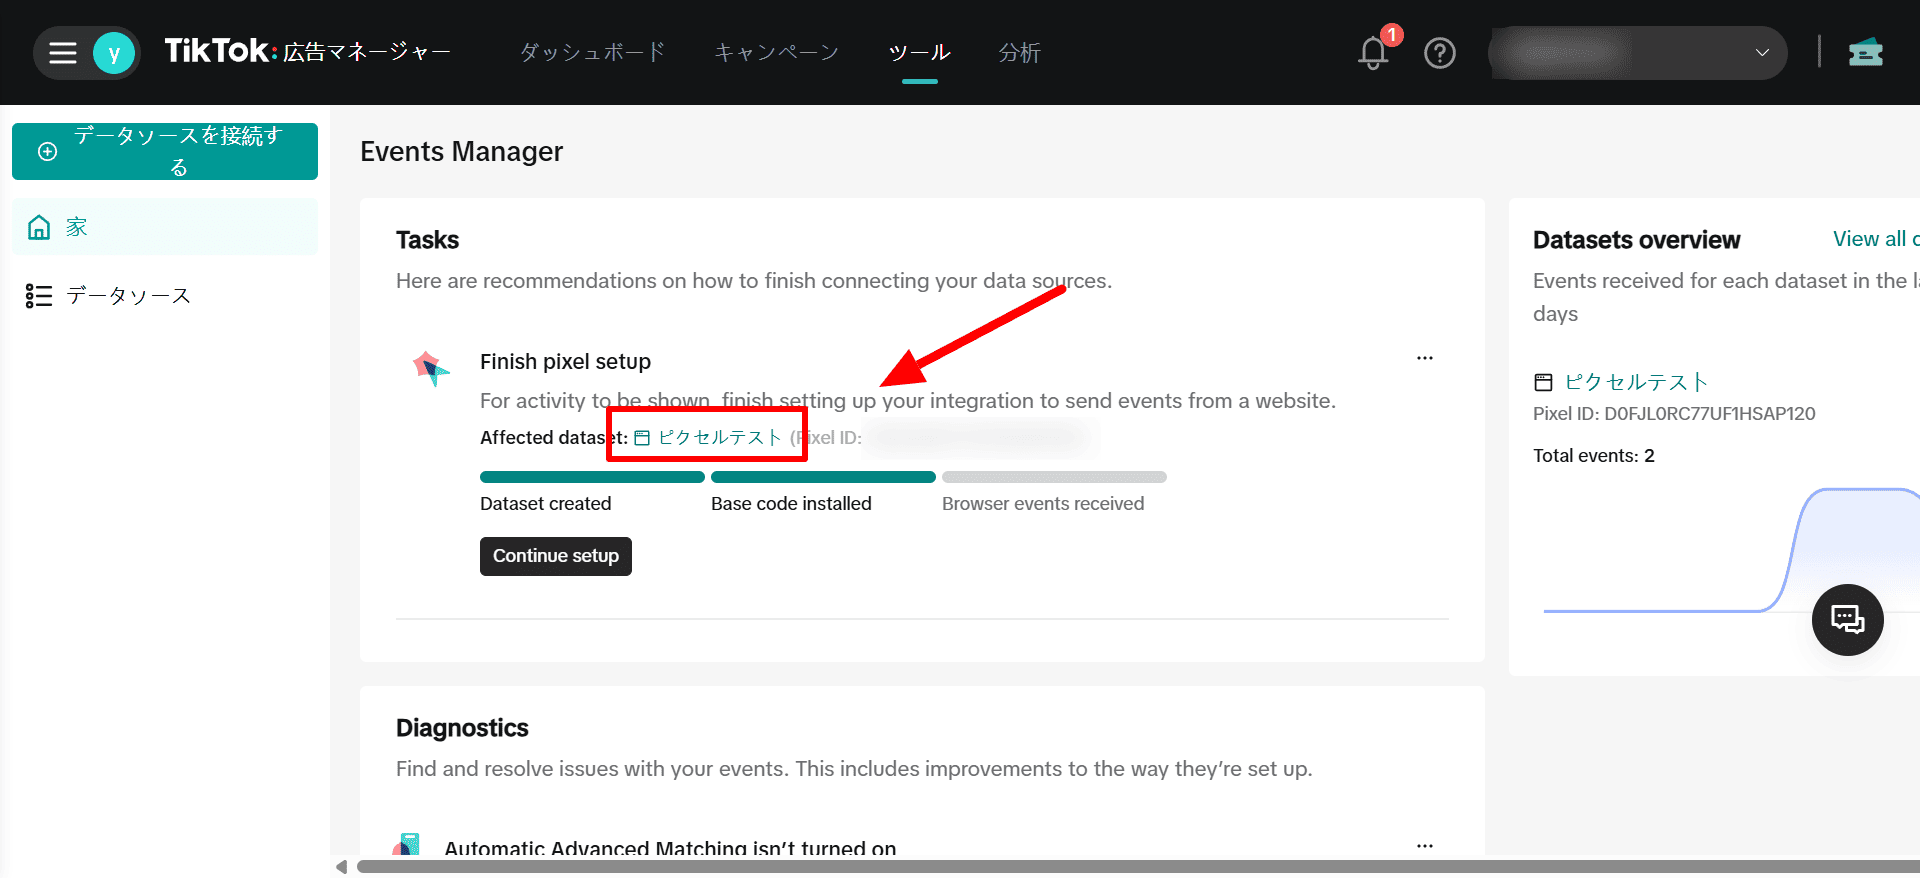Click the round 'y' account avatar
The height and width of the screenshot is (878, 1920).
click(x=114, y=53)
